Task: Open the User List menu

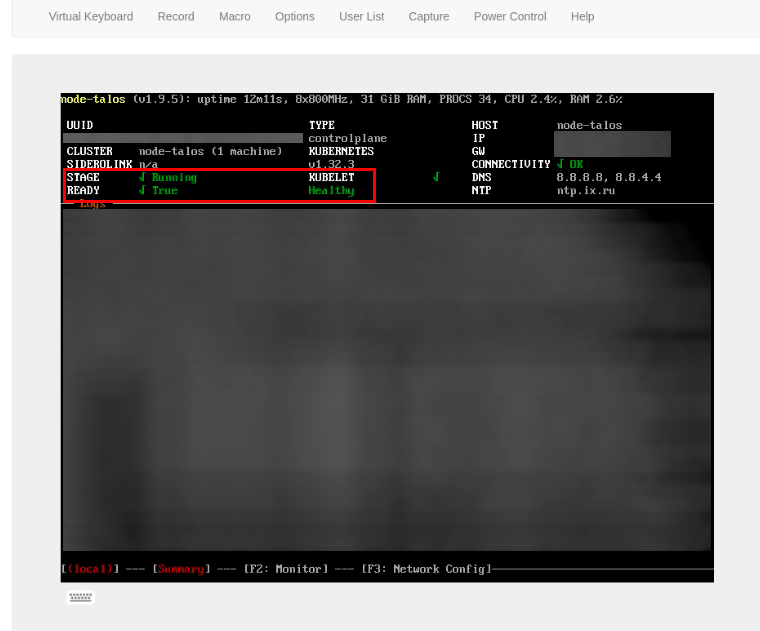Action: [x=362, y=17]
